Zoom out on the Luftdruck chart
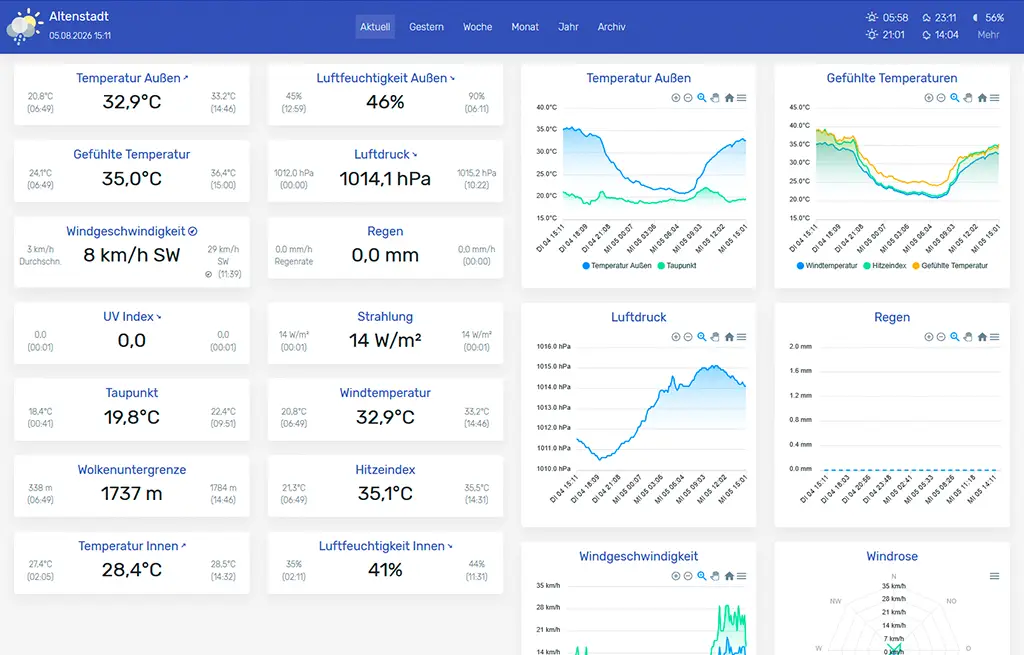 pos(688,337)
